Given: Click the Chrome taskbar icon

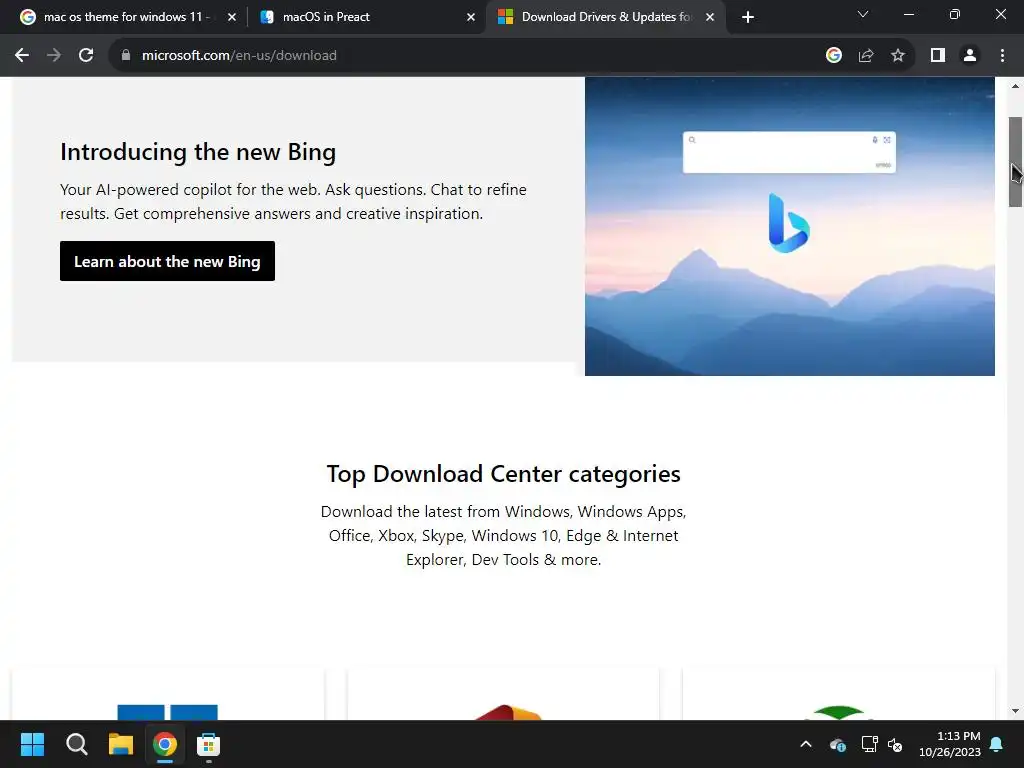Looking at the screenshot, I should tap(165, 744).
